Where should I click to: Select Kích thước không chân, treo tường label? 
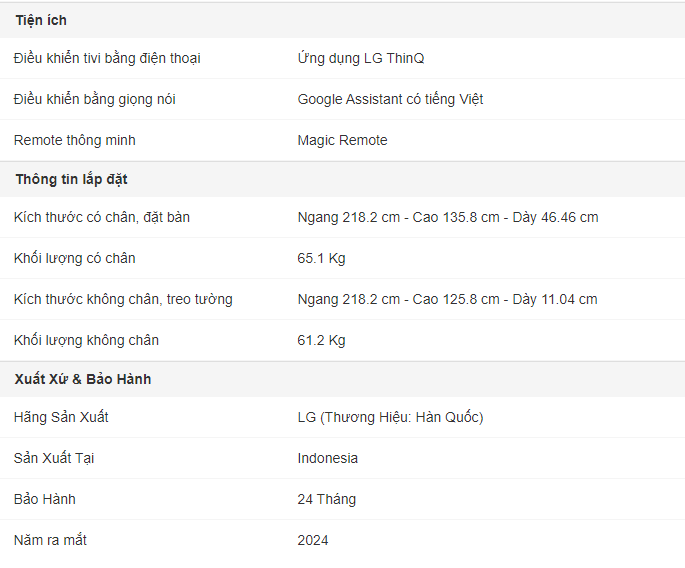coord(123,299)
